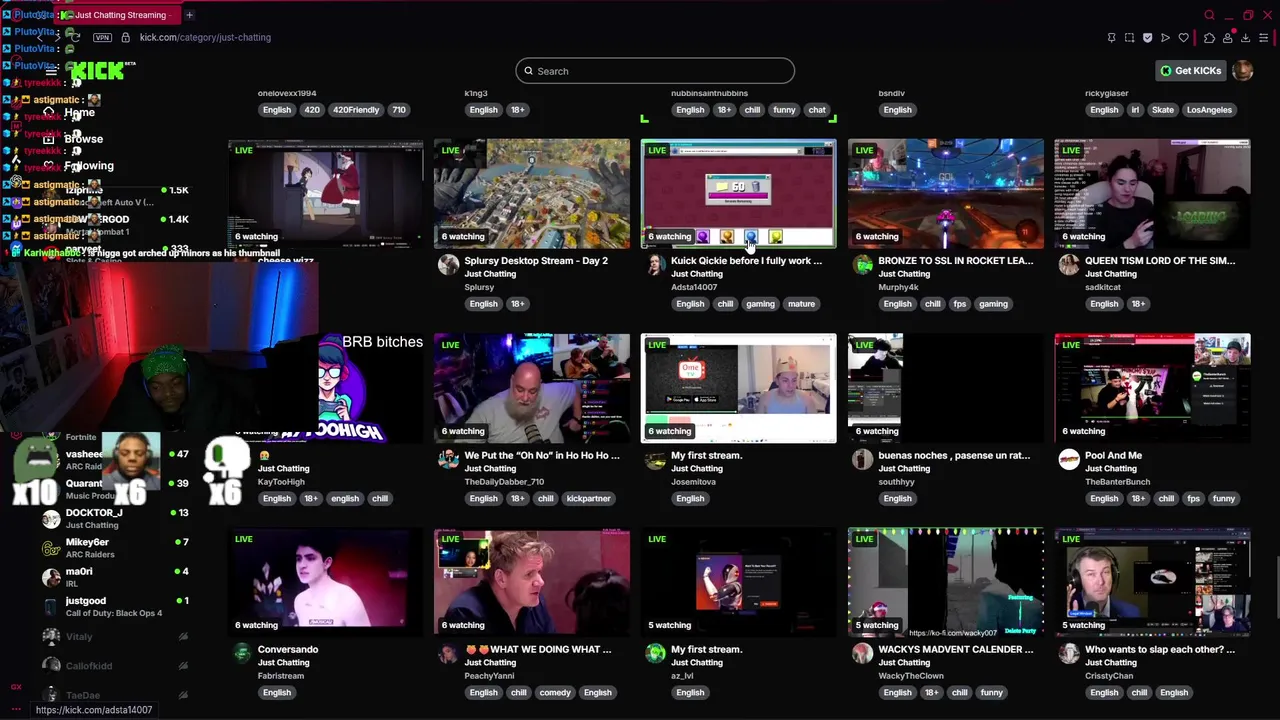Click the new tab plus button
This screenshot has height=720, width=1280.
(x=189, y=15)
